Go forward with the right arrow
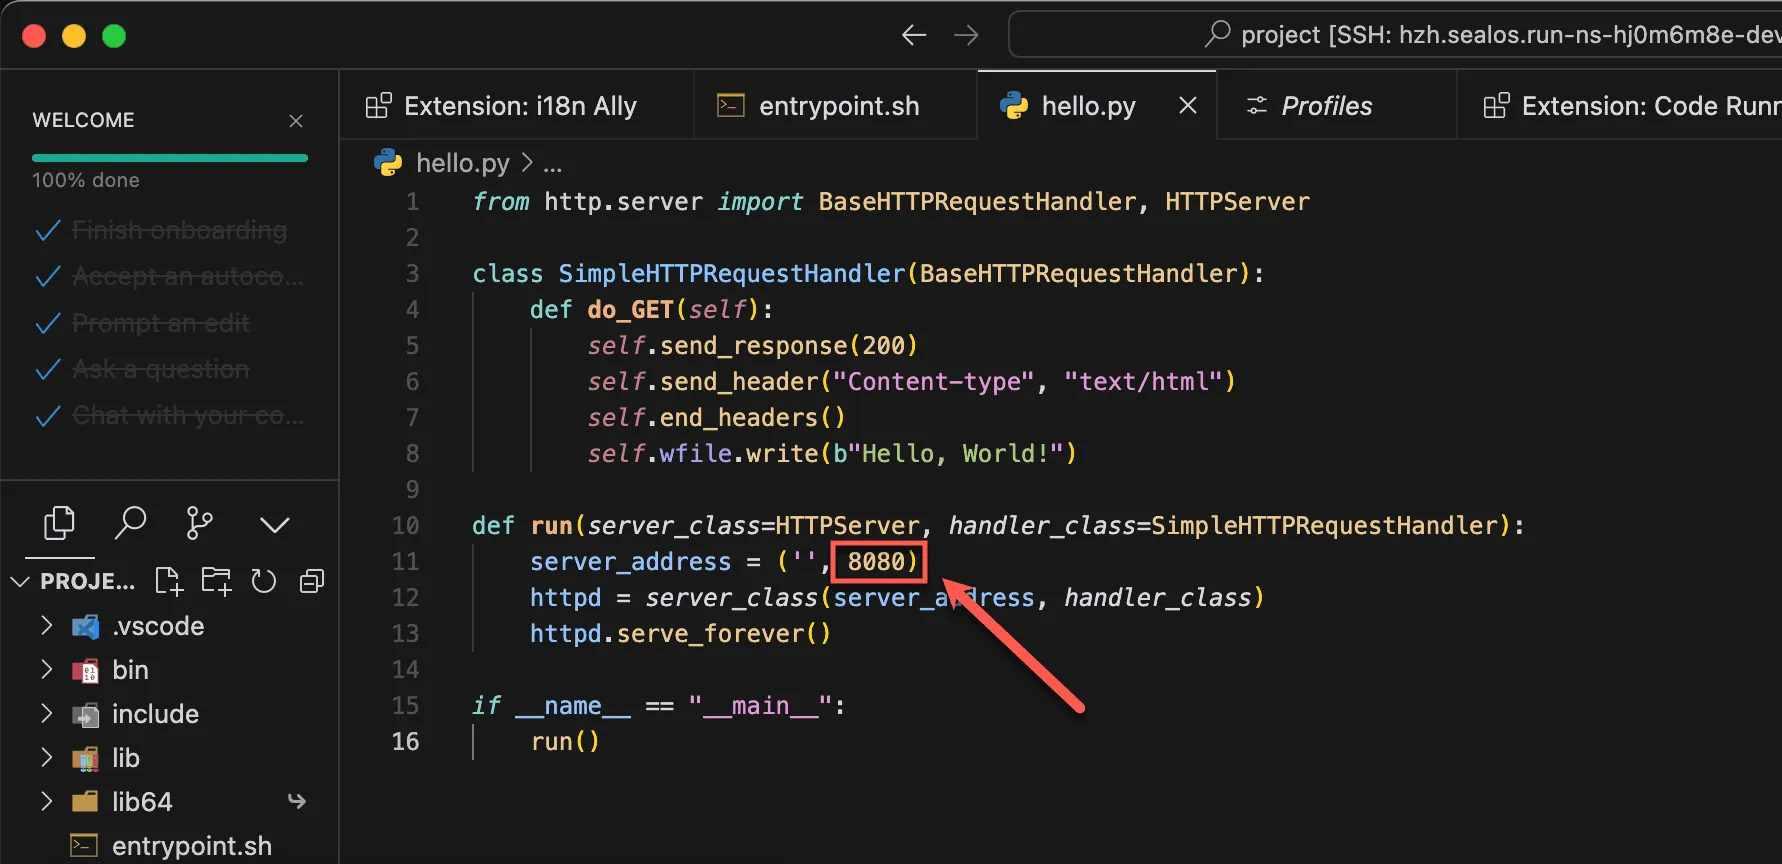Image resolution: width=1782 pixels, height=864 pixels. 966,36
